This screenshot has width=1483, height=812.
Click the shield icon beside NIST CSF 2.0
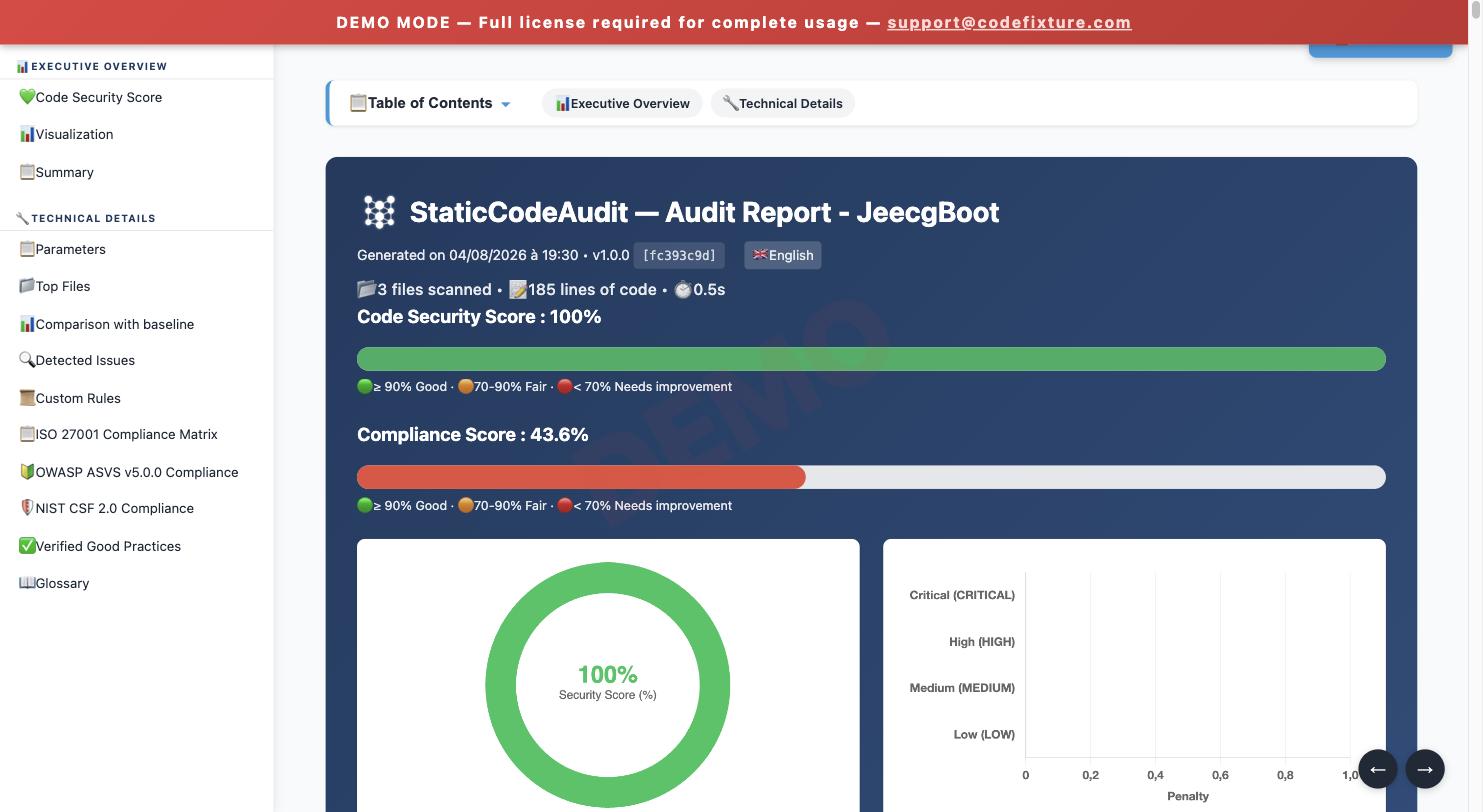[27, 508]
